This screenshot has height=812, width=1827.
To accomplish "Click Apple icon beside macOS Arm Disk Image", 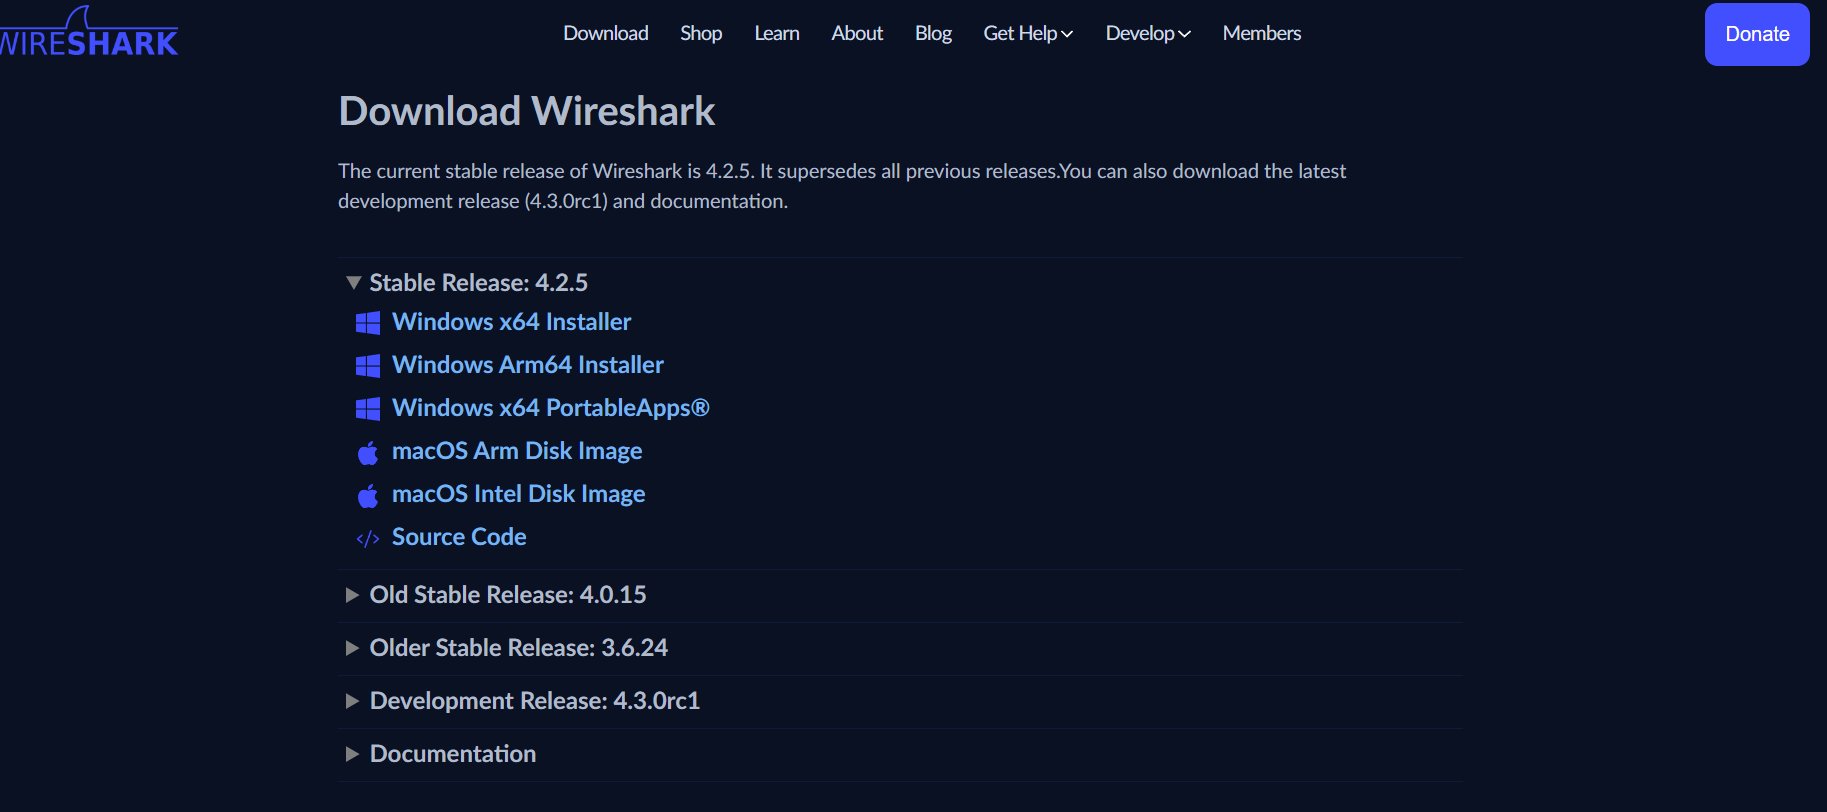I will point(368,453).
